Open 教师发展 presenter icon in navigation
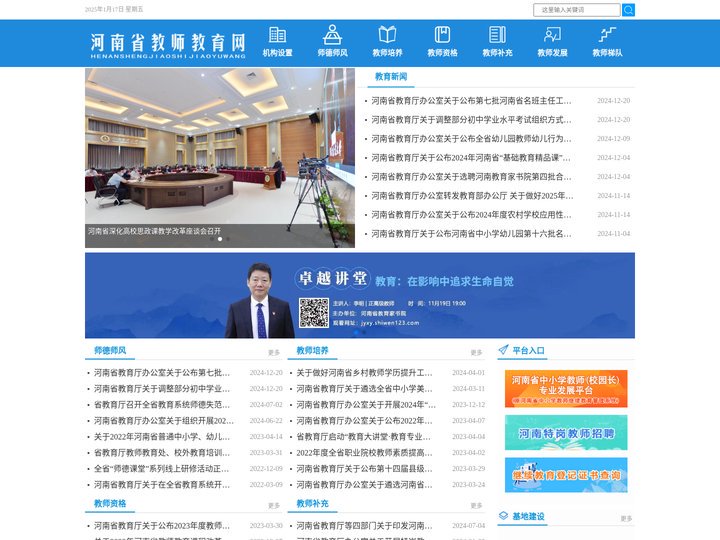The image size is (720, 540). point(552,34)
